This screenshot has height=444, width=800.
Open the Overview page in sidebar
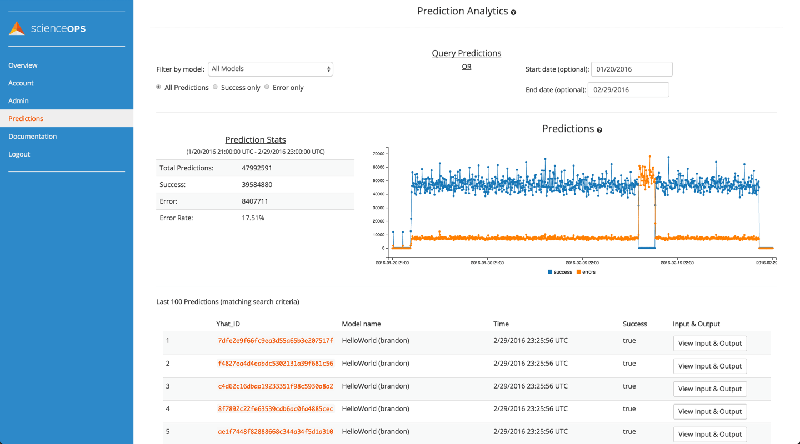23,65
